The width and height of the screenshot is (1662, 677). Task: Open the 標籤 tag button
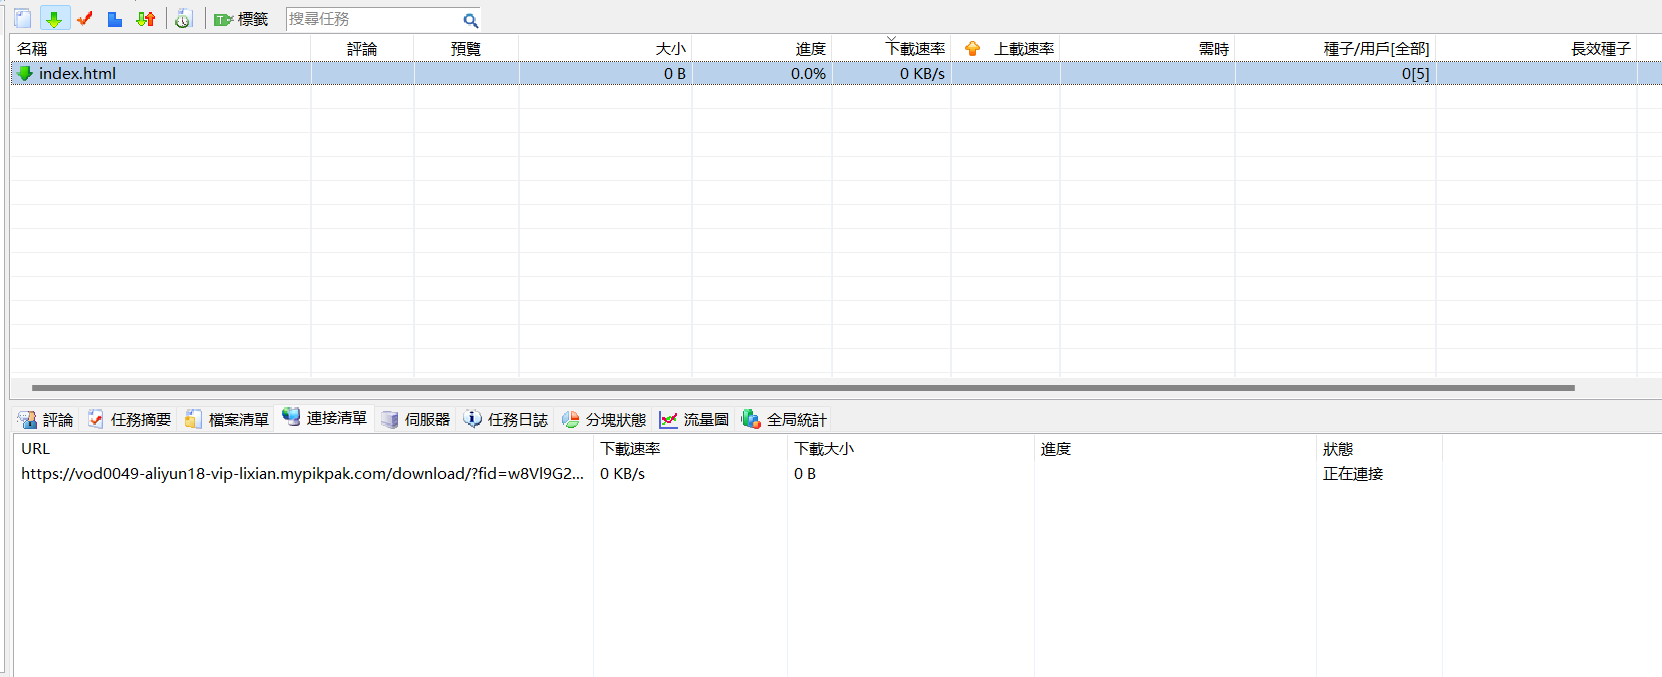241,19
